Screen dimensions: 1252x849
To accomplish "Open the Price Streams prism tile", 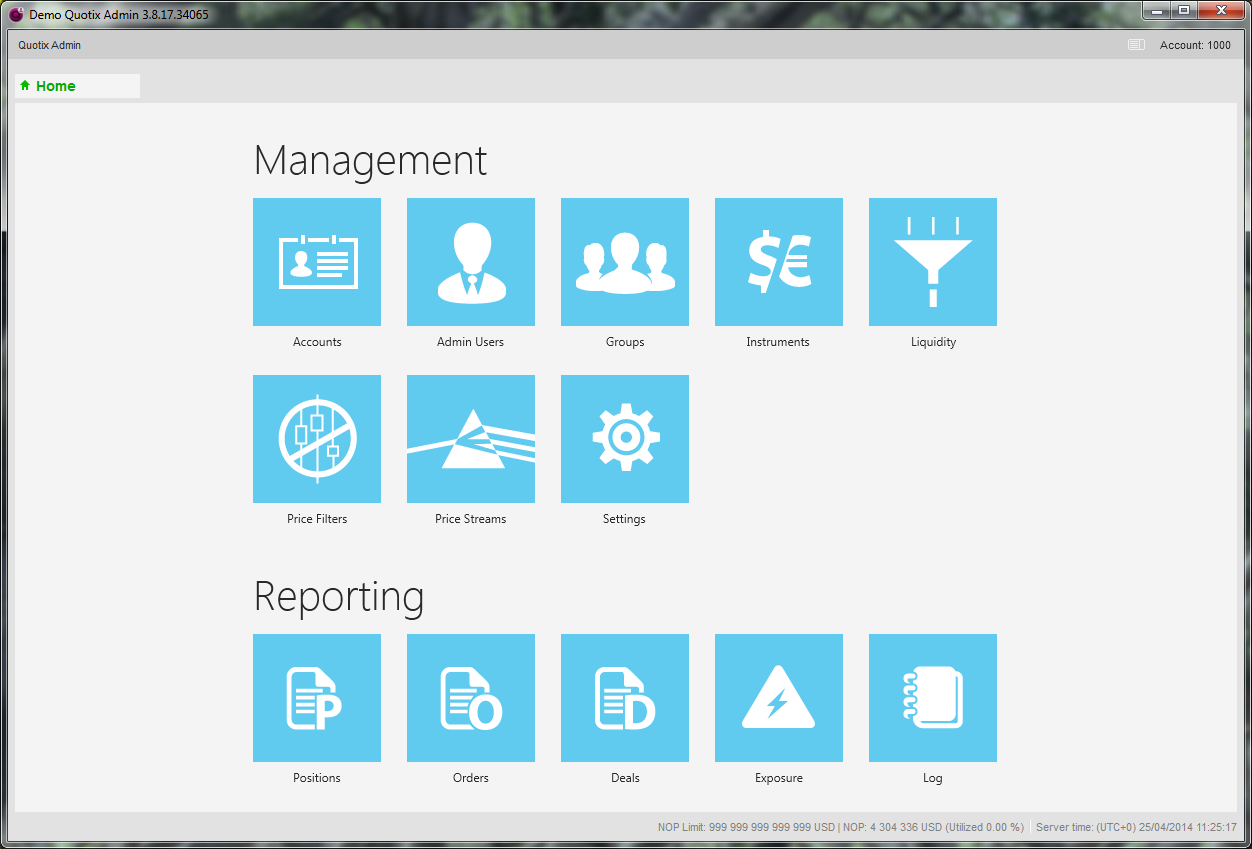I will 471,439.
